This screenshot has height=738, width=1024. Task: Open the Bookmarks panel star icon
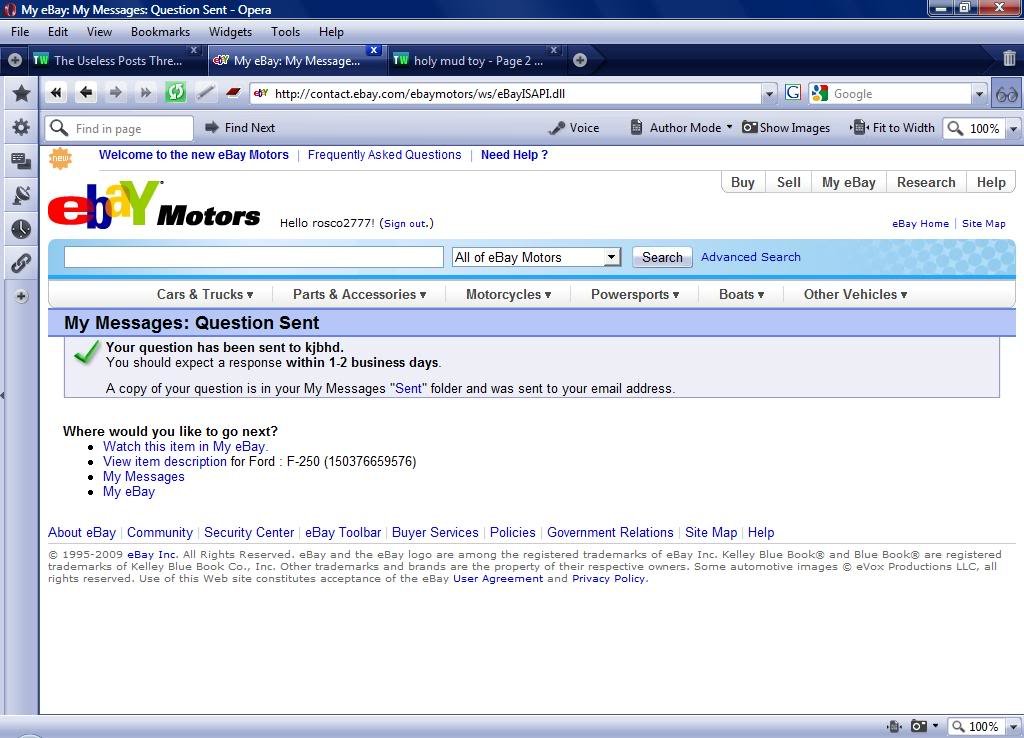point(21,93)
